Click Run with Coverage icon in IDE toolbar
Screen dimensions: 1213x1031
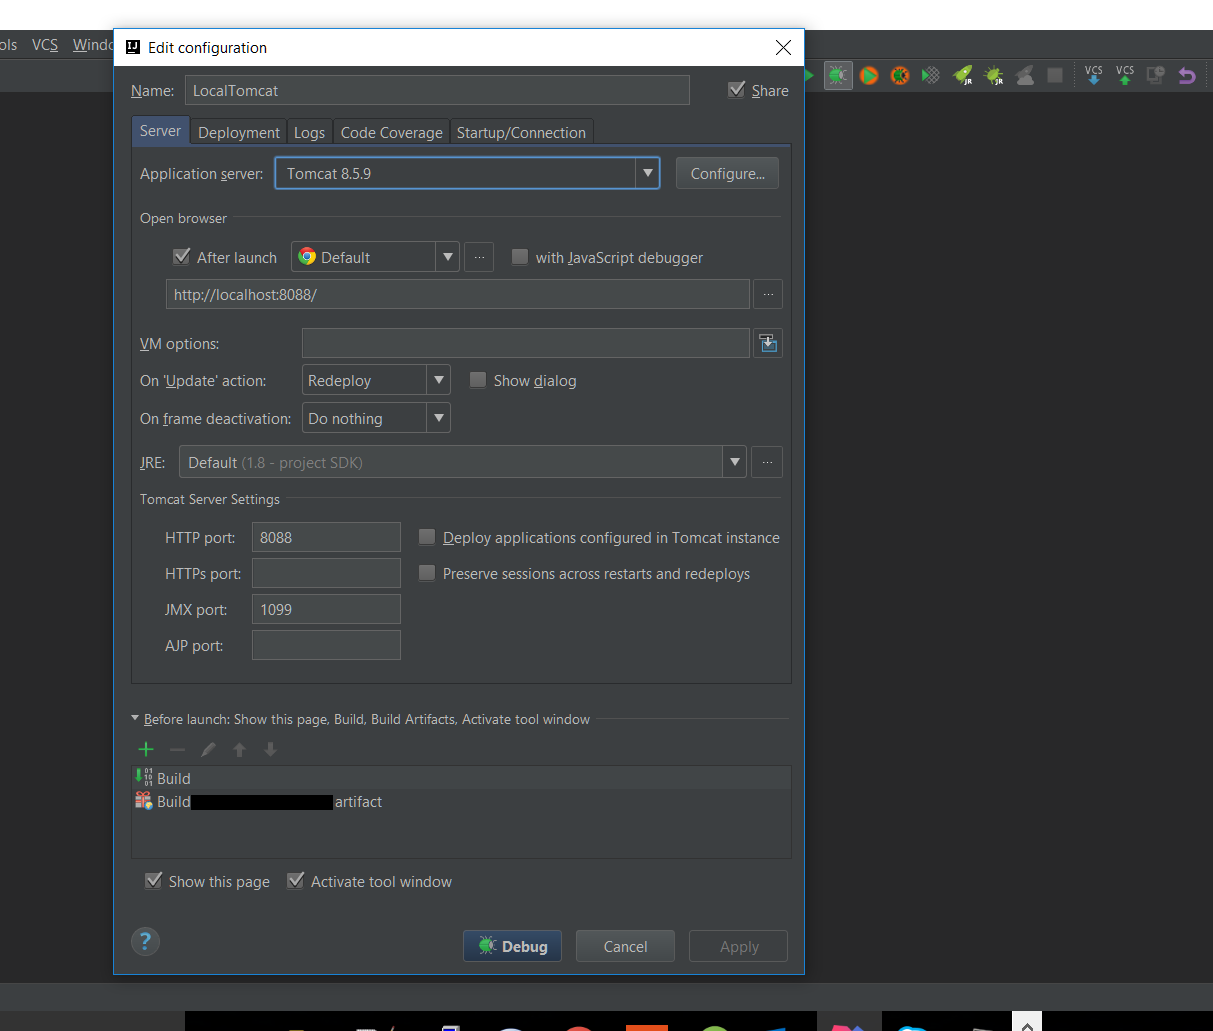[869, 75]
